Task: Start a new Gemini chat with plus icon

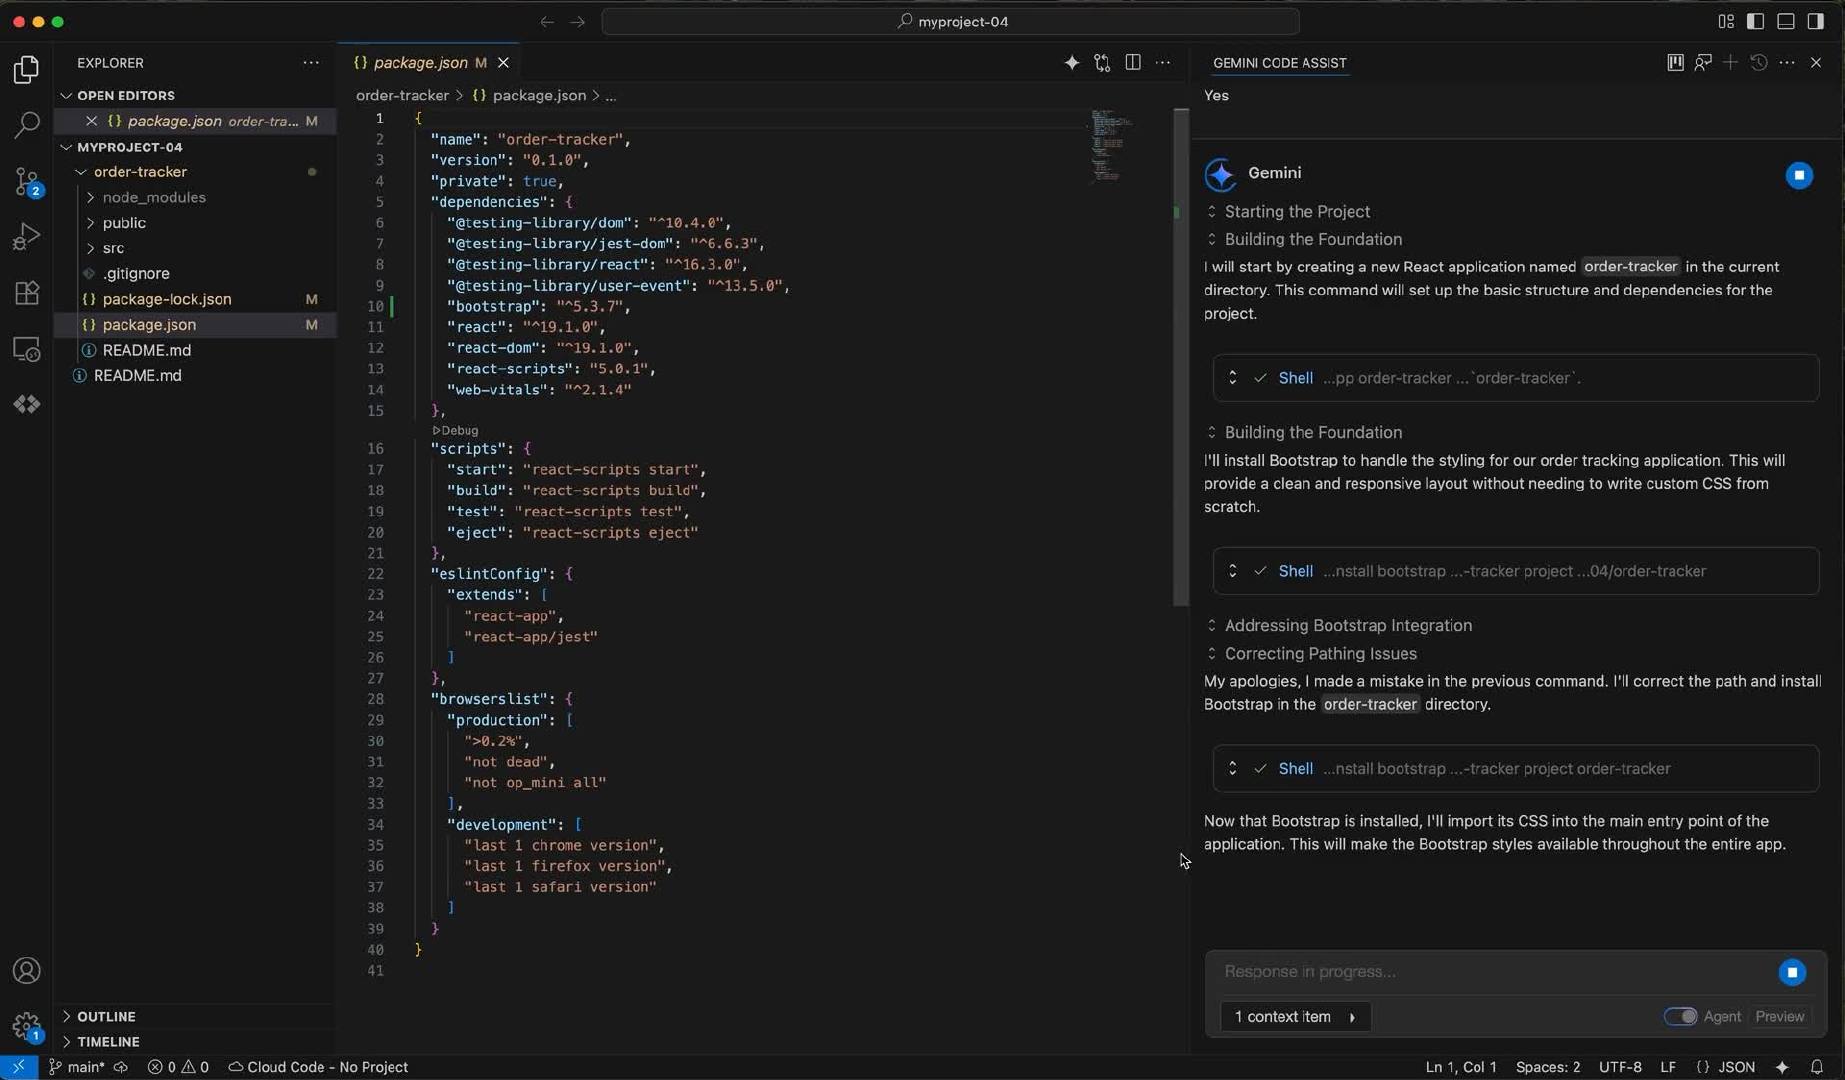Action: pyautogui.click(x=1731, y=63)
